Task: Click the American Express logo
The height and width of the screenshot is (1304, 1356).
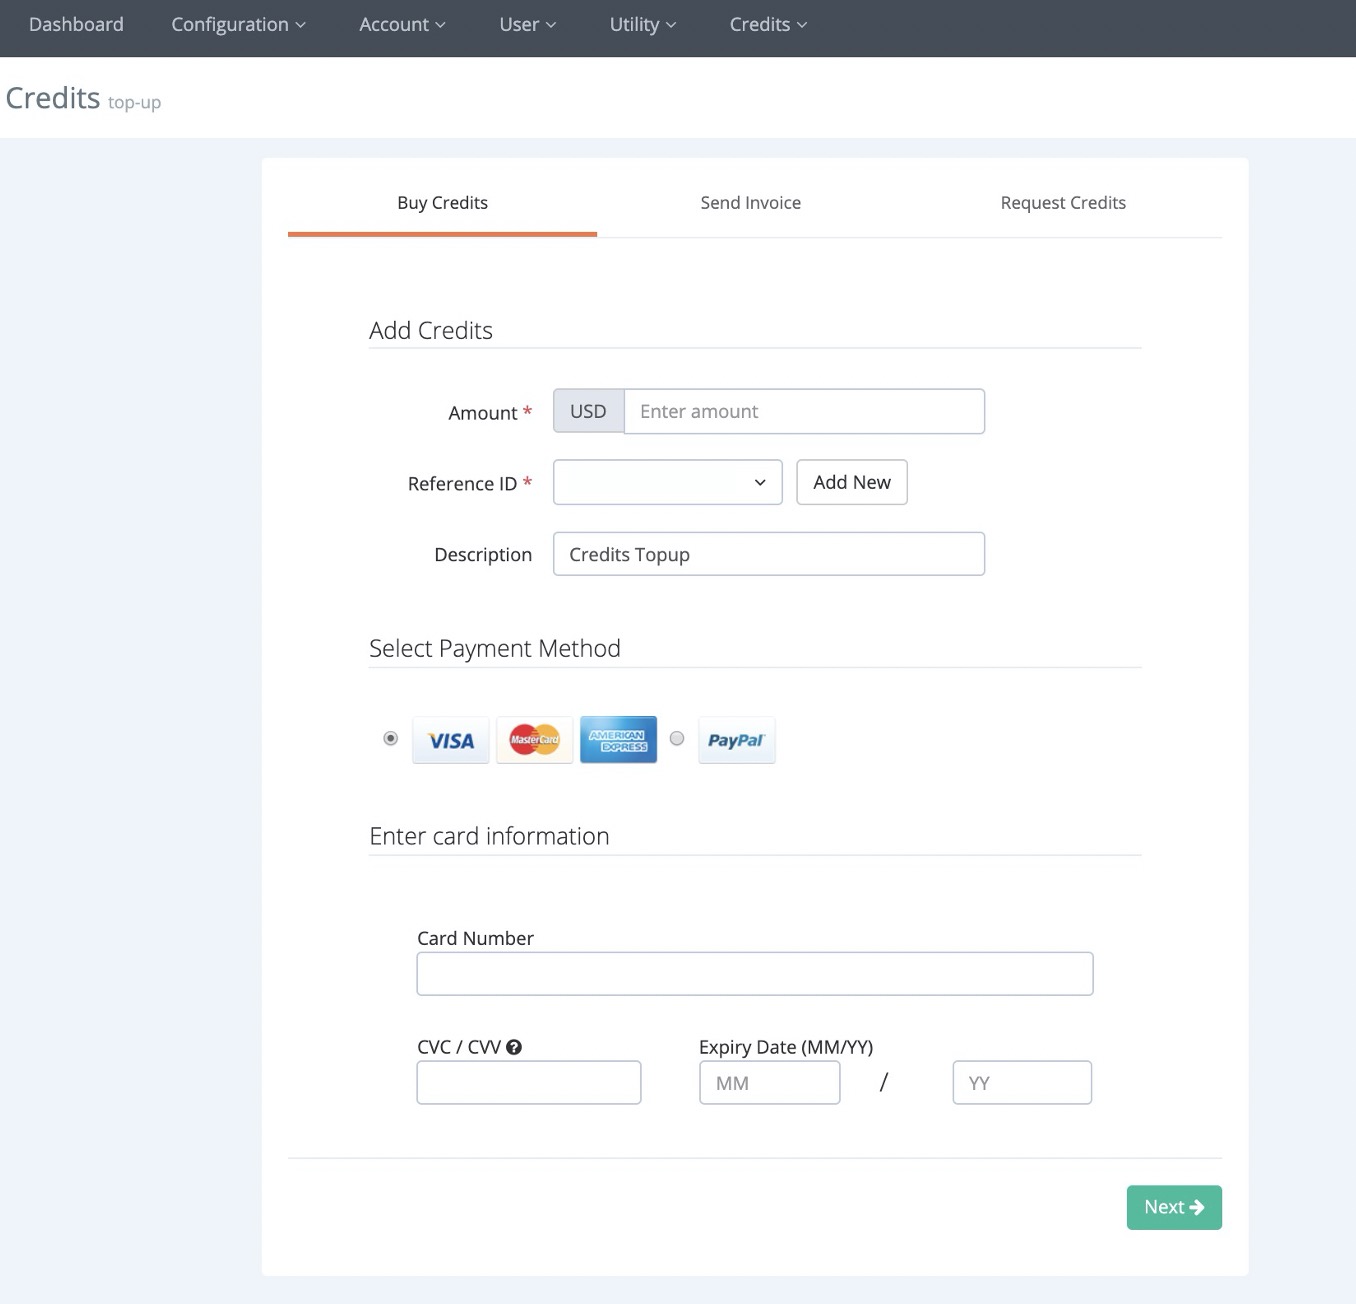Action: tap(618, 740)
